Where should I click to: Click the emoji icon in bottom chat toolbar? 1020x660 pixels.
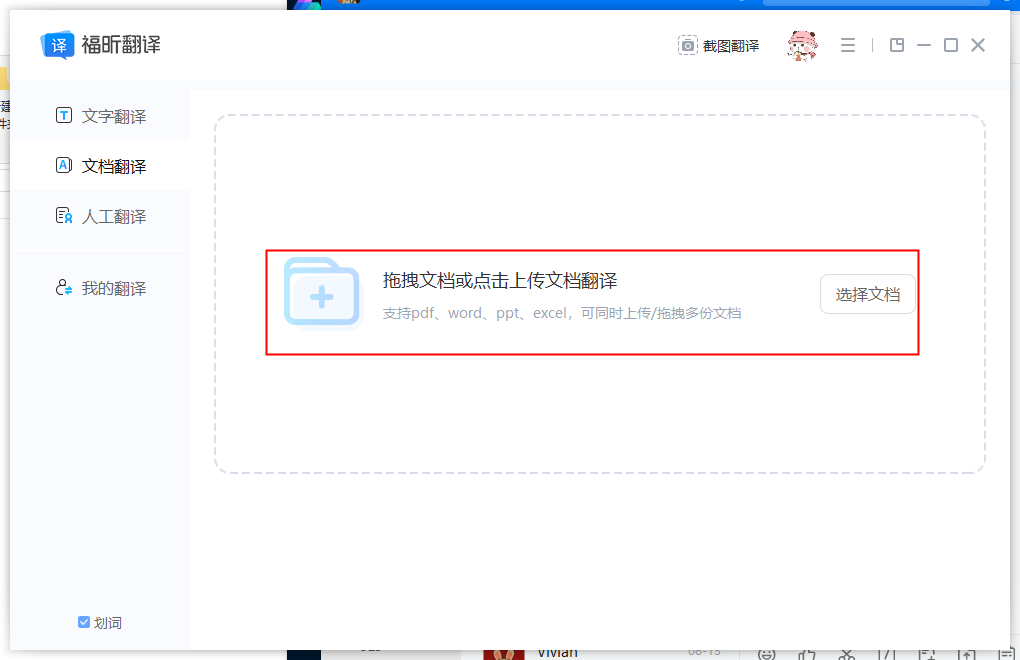[766, 655]
